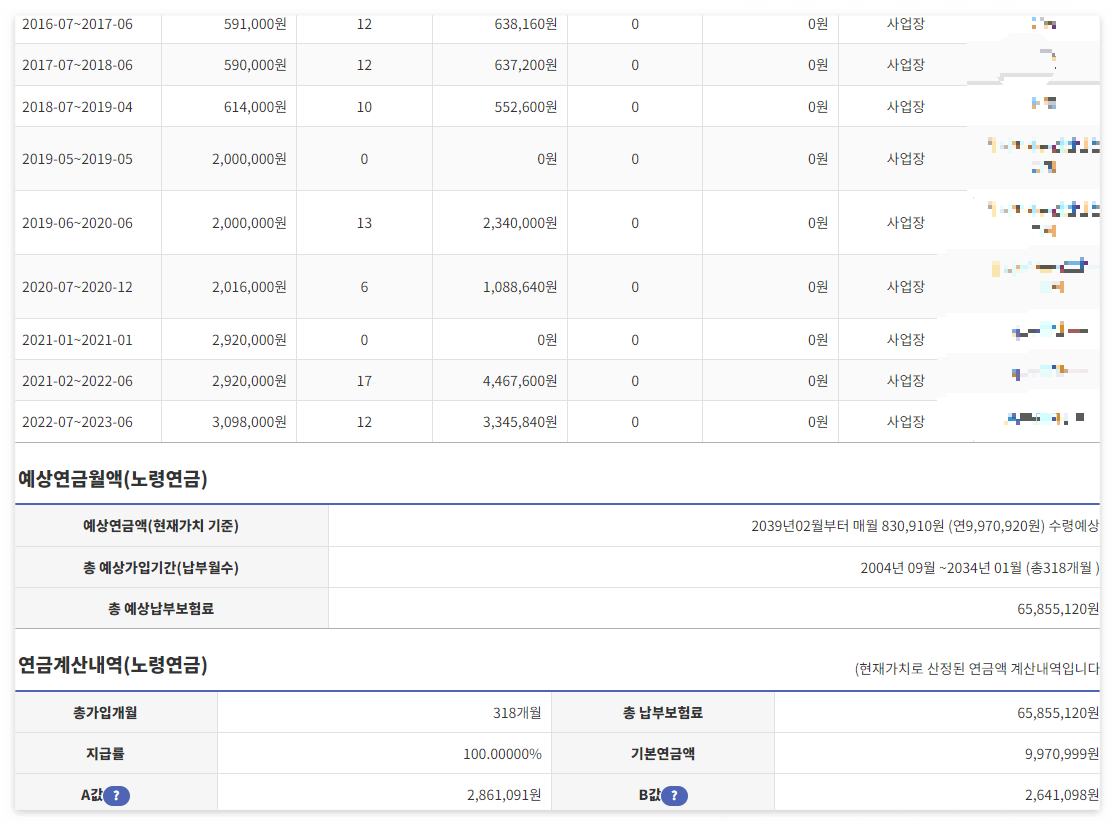Click the 사업장 label on the 2019-05~2019-05 row

(x=902, y=157)
